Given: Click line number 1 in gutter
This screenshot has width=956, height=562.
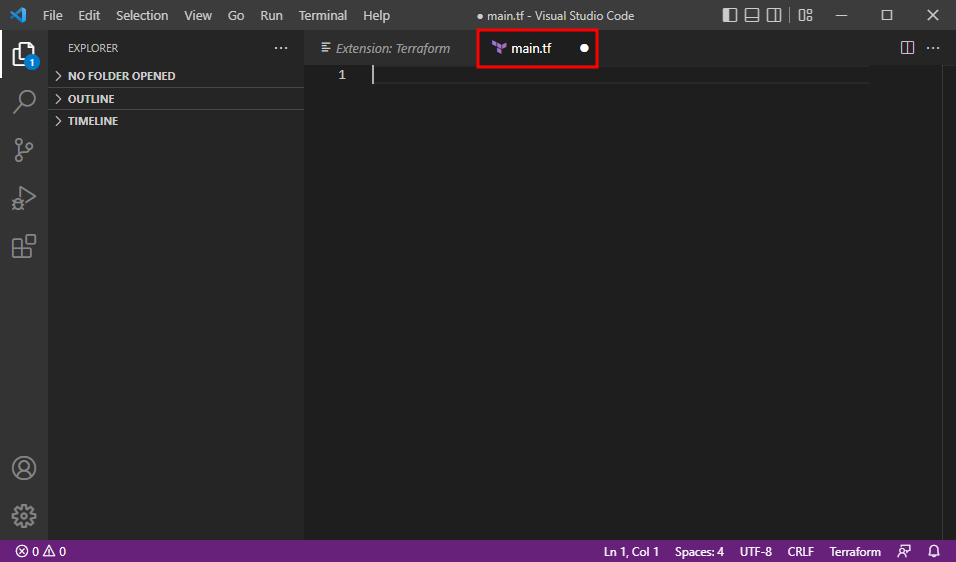Looking at the screenshot, I should [x=342, y=74].
